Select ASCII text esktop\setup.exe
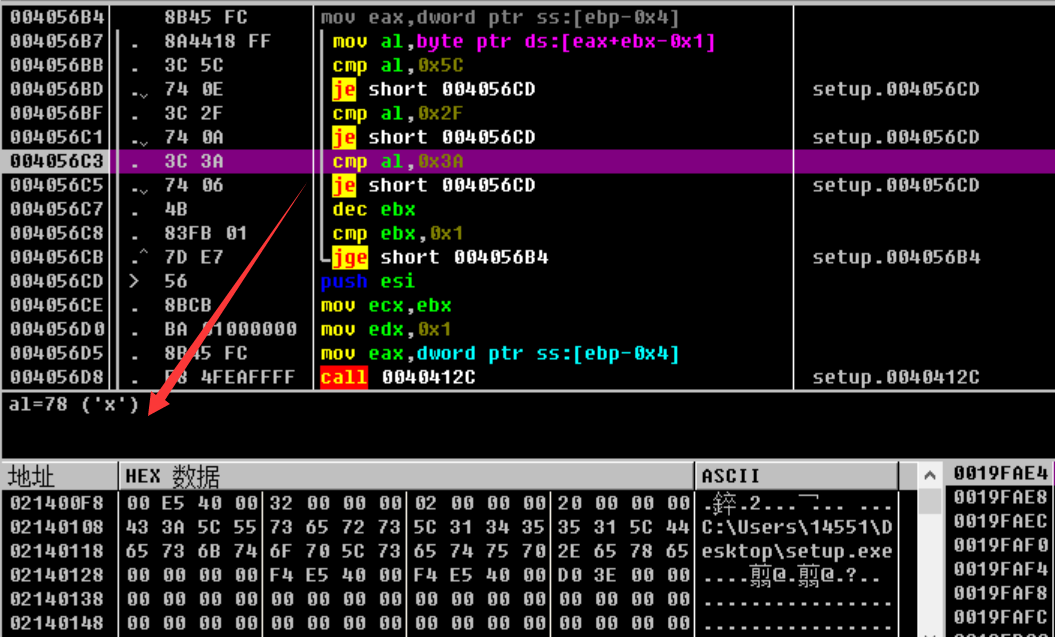The height and width of the screenshot is (637, 1055). tap(797, 552)
